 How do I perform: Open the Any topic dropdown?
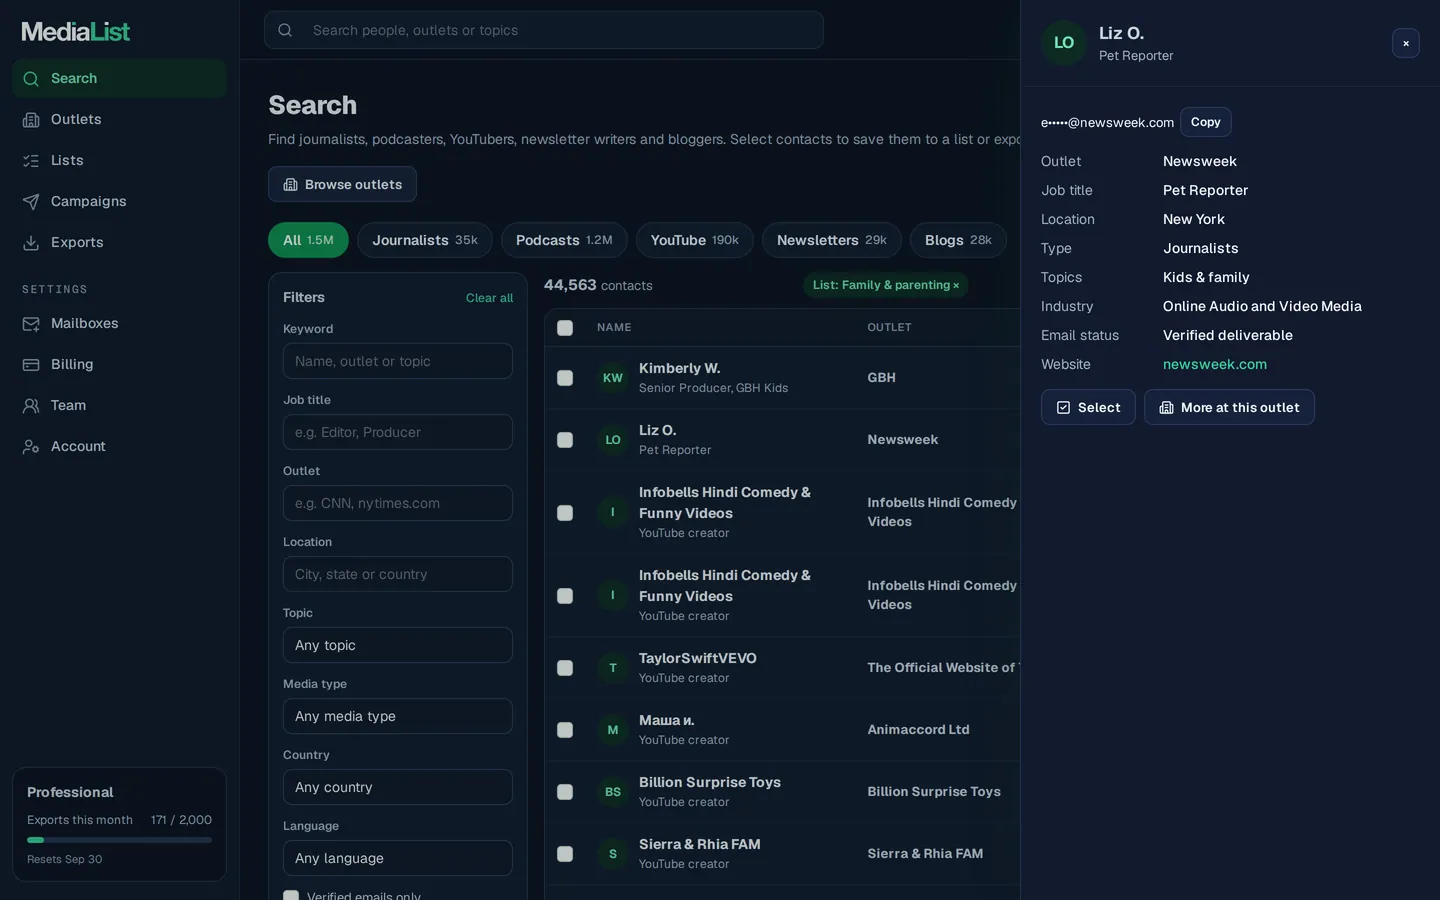coord(398,645)
